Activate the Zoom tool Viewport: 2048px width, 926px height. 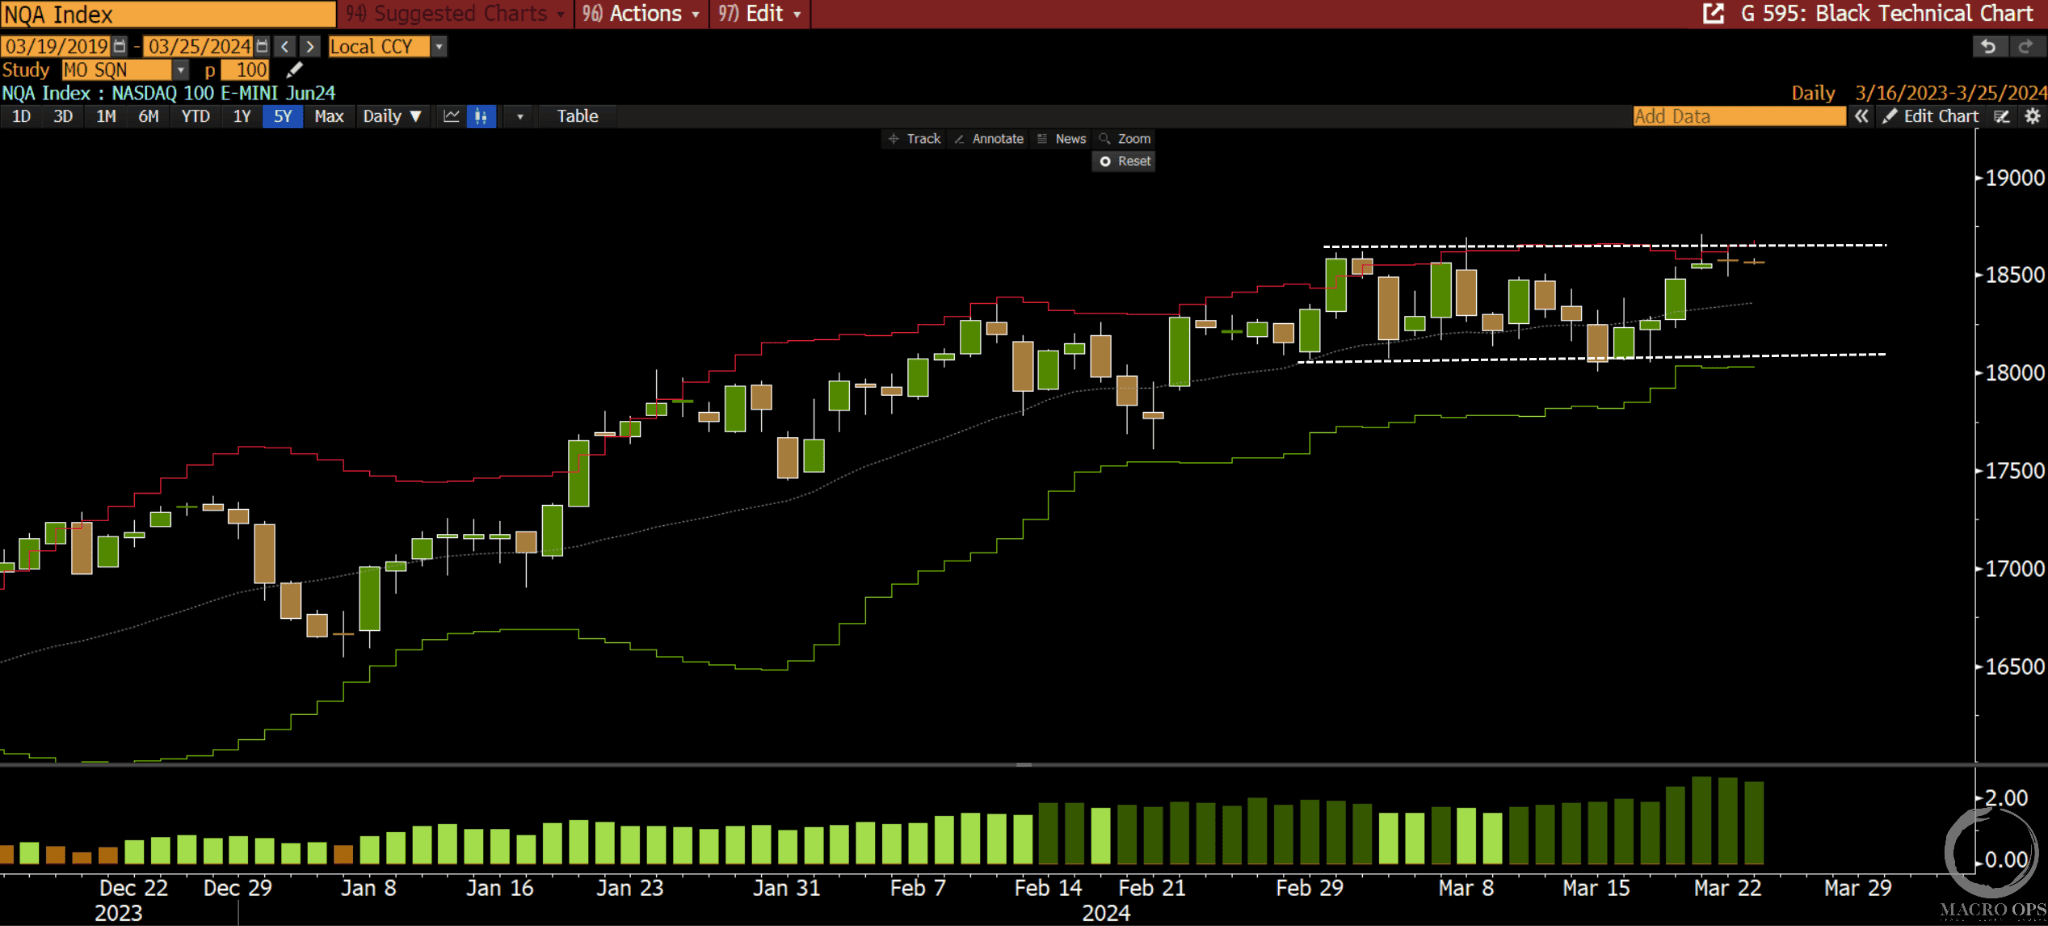click(x=1125, y=139)
